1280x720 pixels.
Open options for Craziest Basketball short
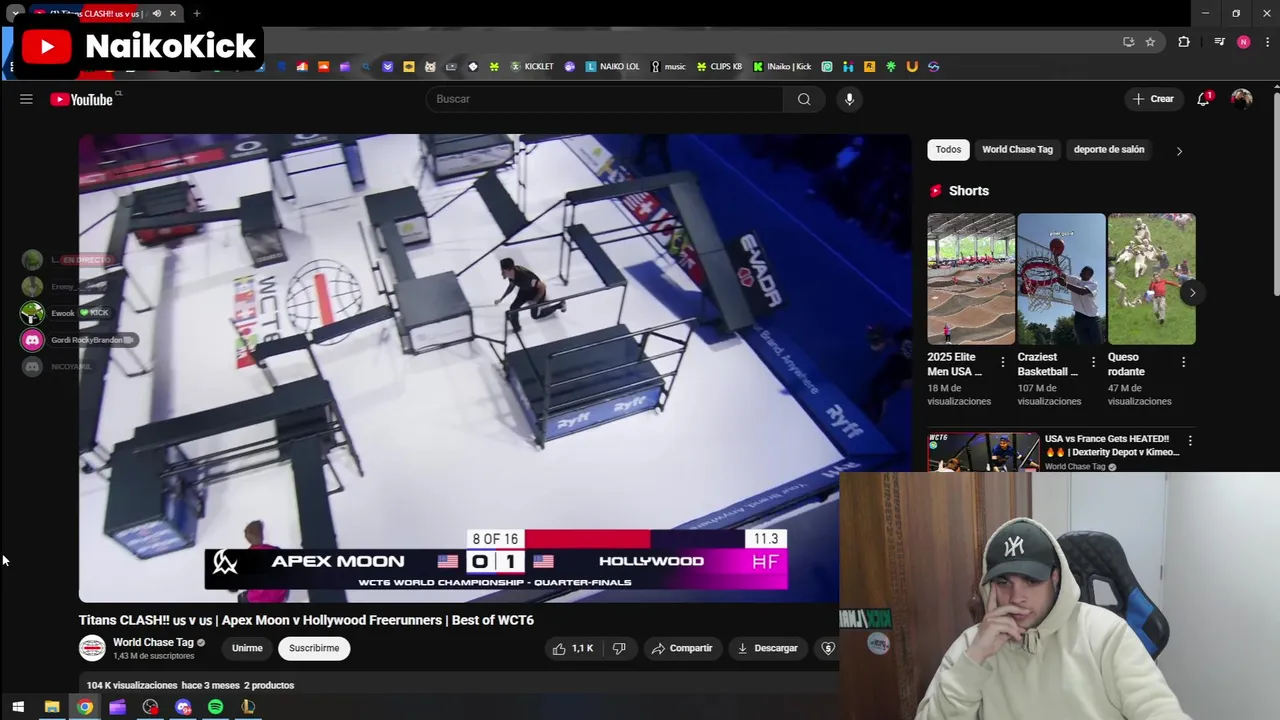1093,362
